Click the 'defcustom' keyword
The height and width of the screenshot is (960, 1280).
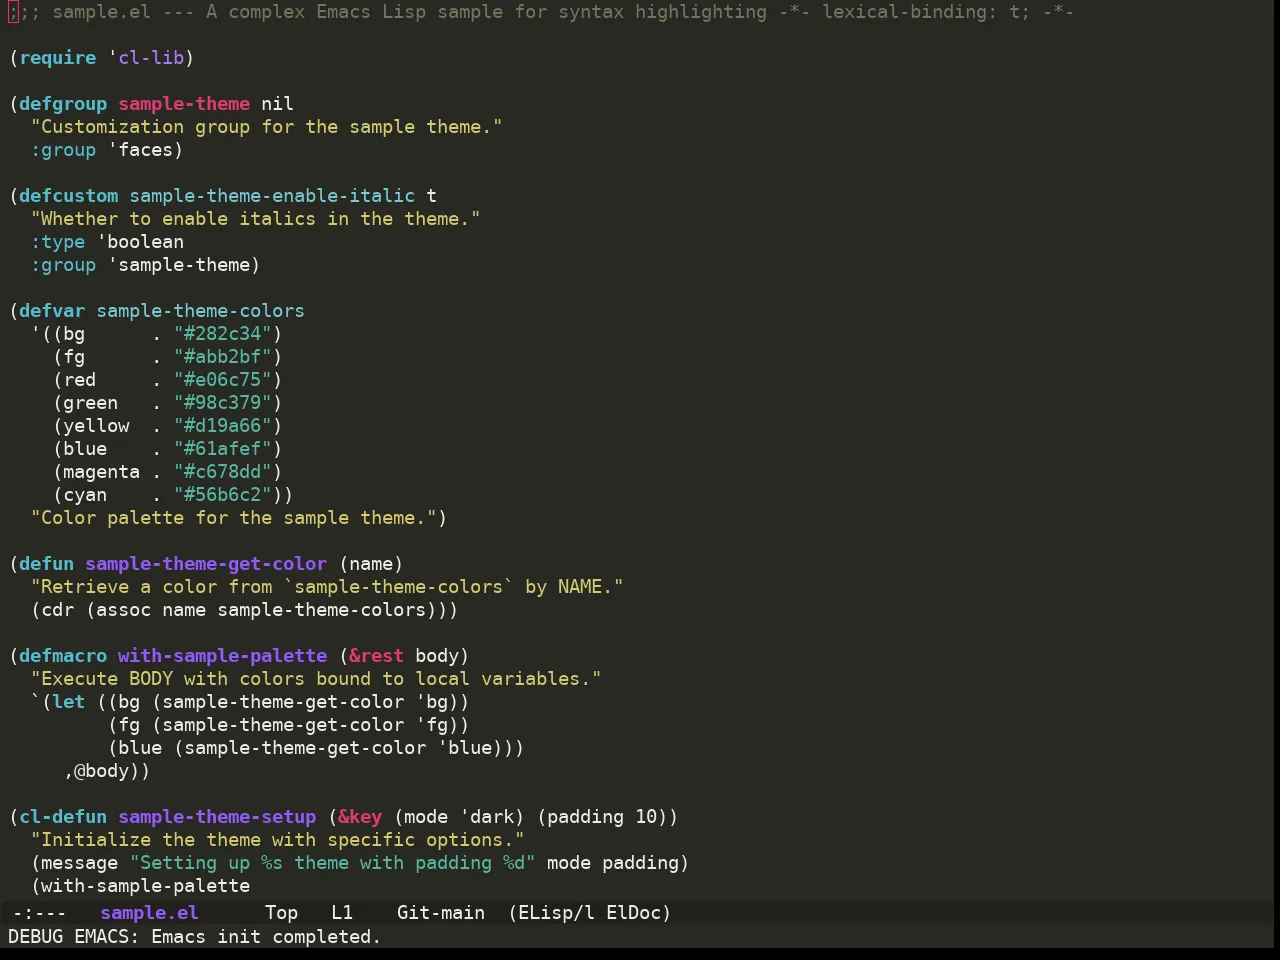point(69,196)
